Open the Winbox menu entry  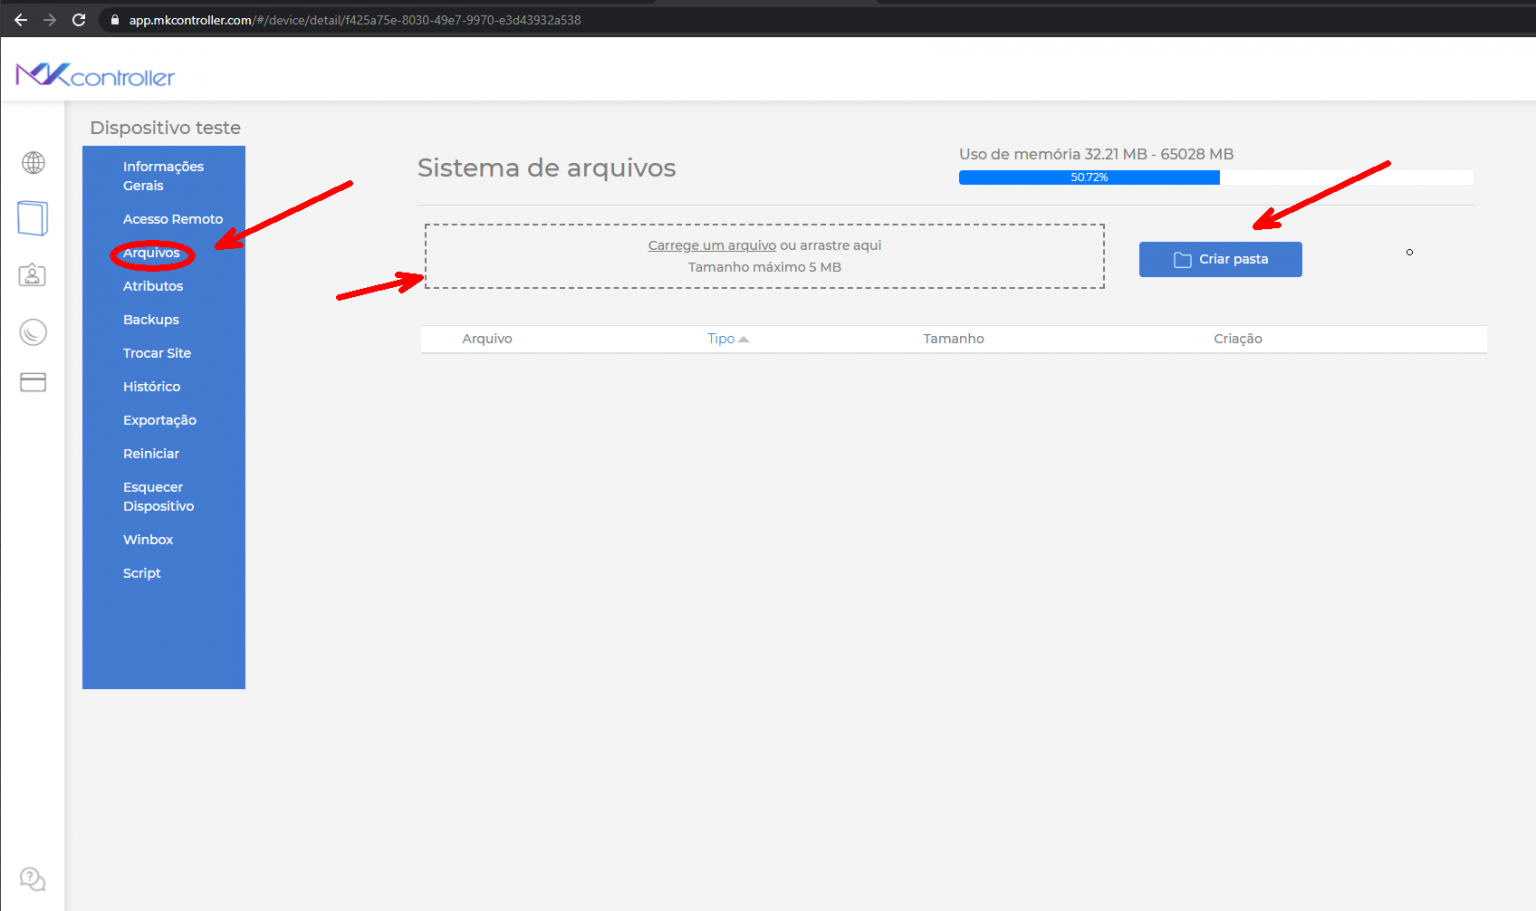[x=148, y=539]
